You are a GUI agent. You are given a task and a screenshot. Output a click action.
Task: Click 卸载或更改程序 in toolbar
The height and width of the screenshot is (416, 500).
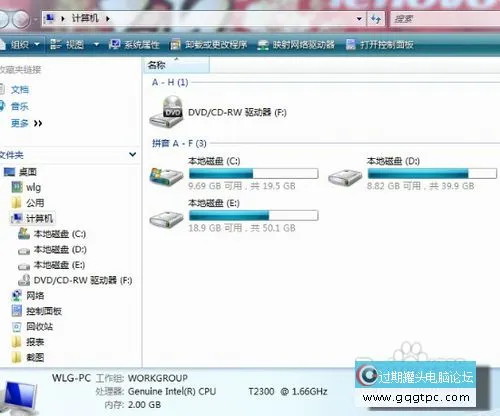click(x=209, y=44)
